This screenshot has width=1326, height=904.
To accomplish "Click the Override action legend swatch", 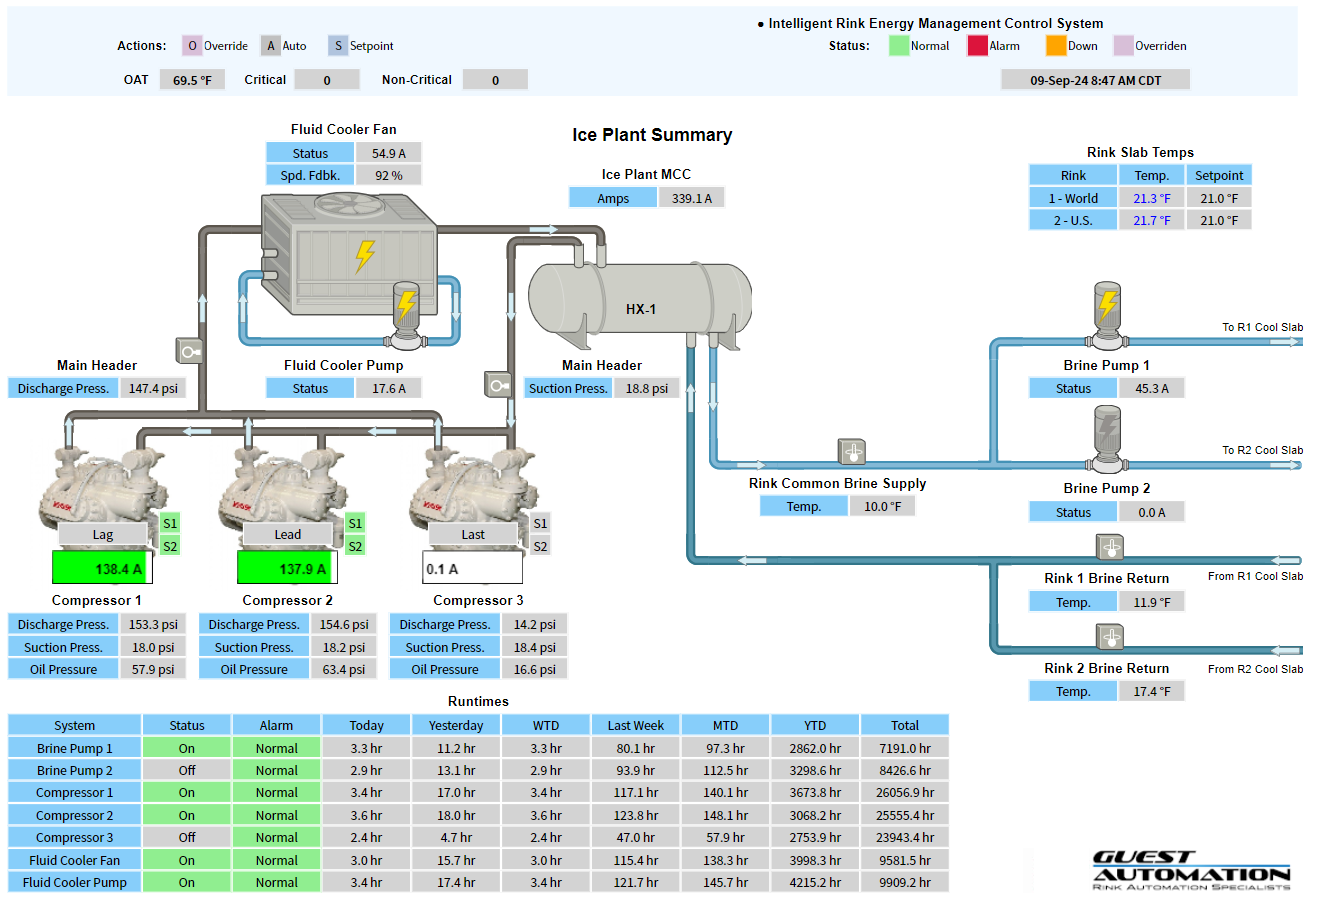I will pos(192,46).
